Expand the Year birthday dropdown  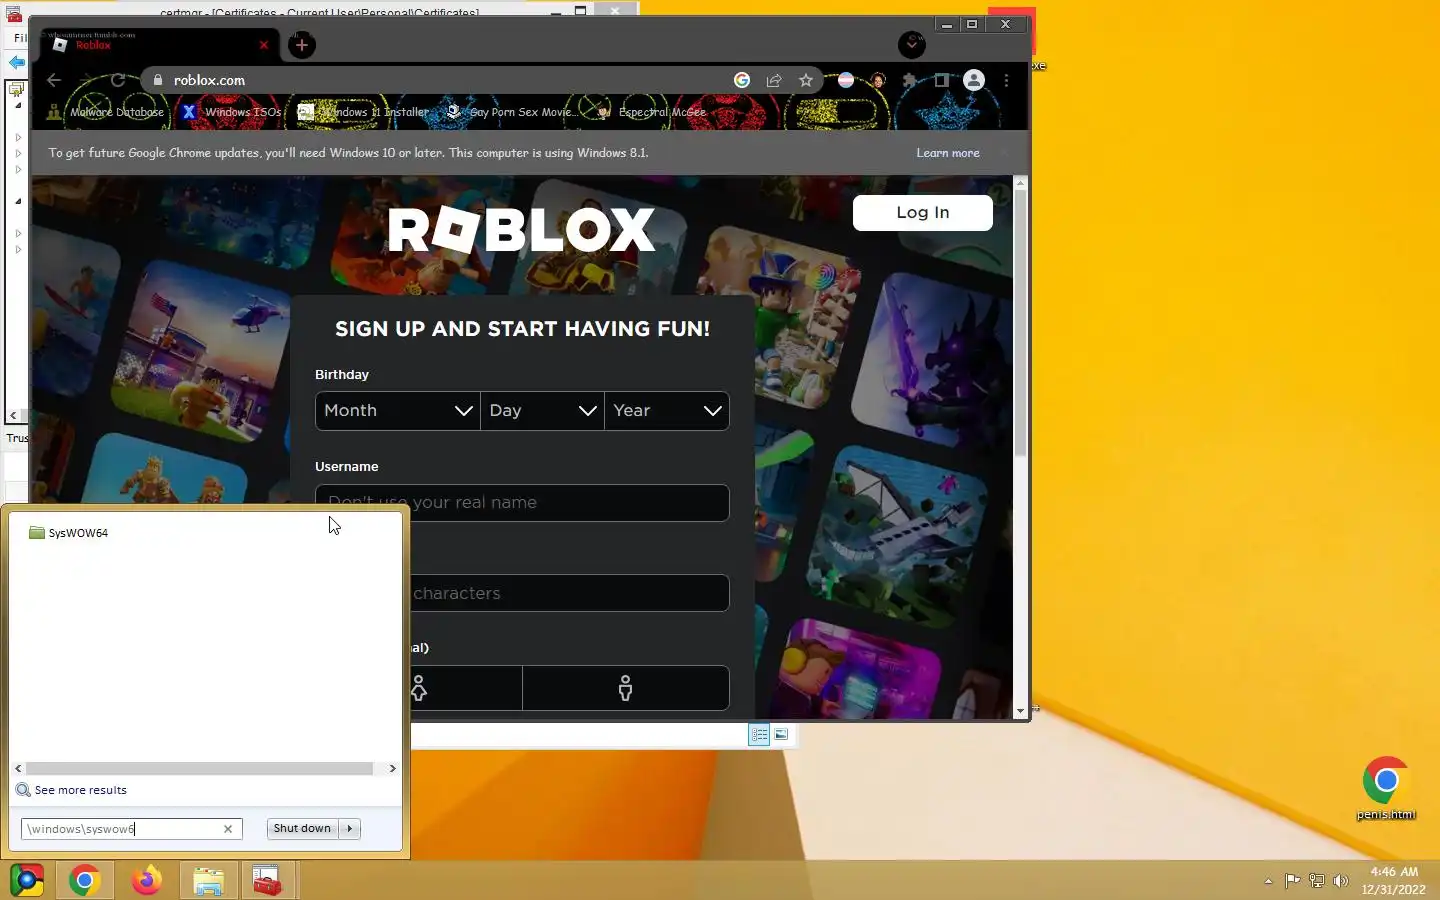667,411
